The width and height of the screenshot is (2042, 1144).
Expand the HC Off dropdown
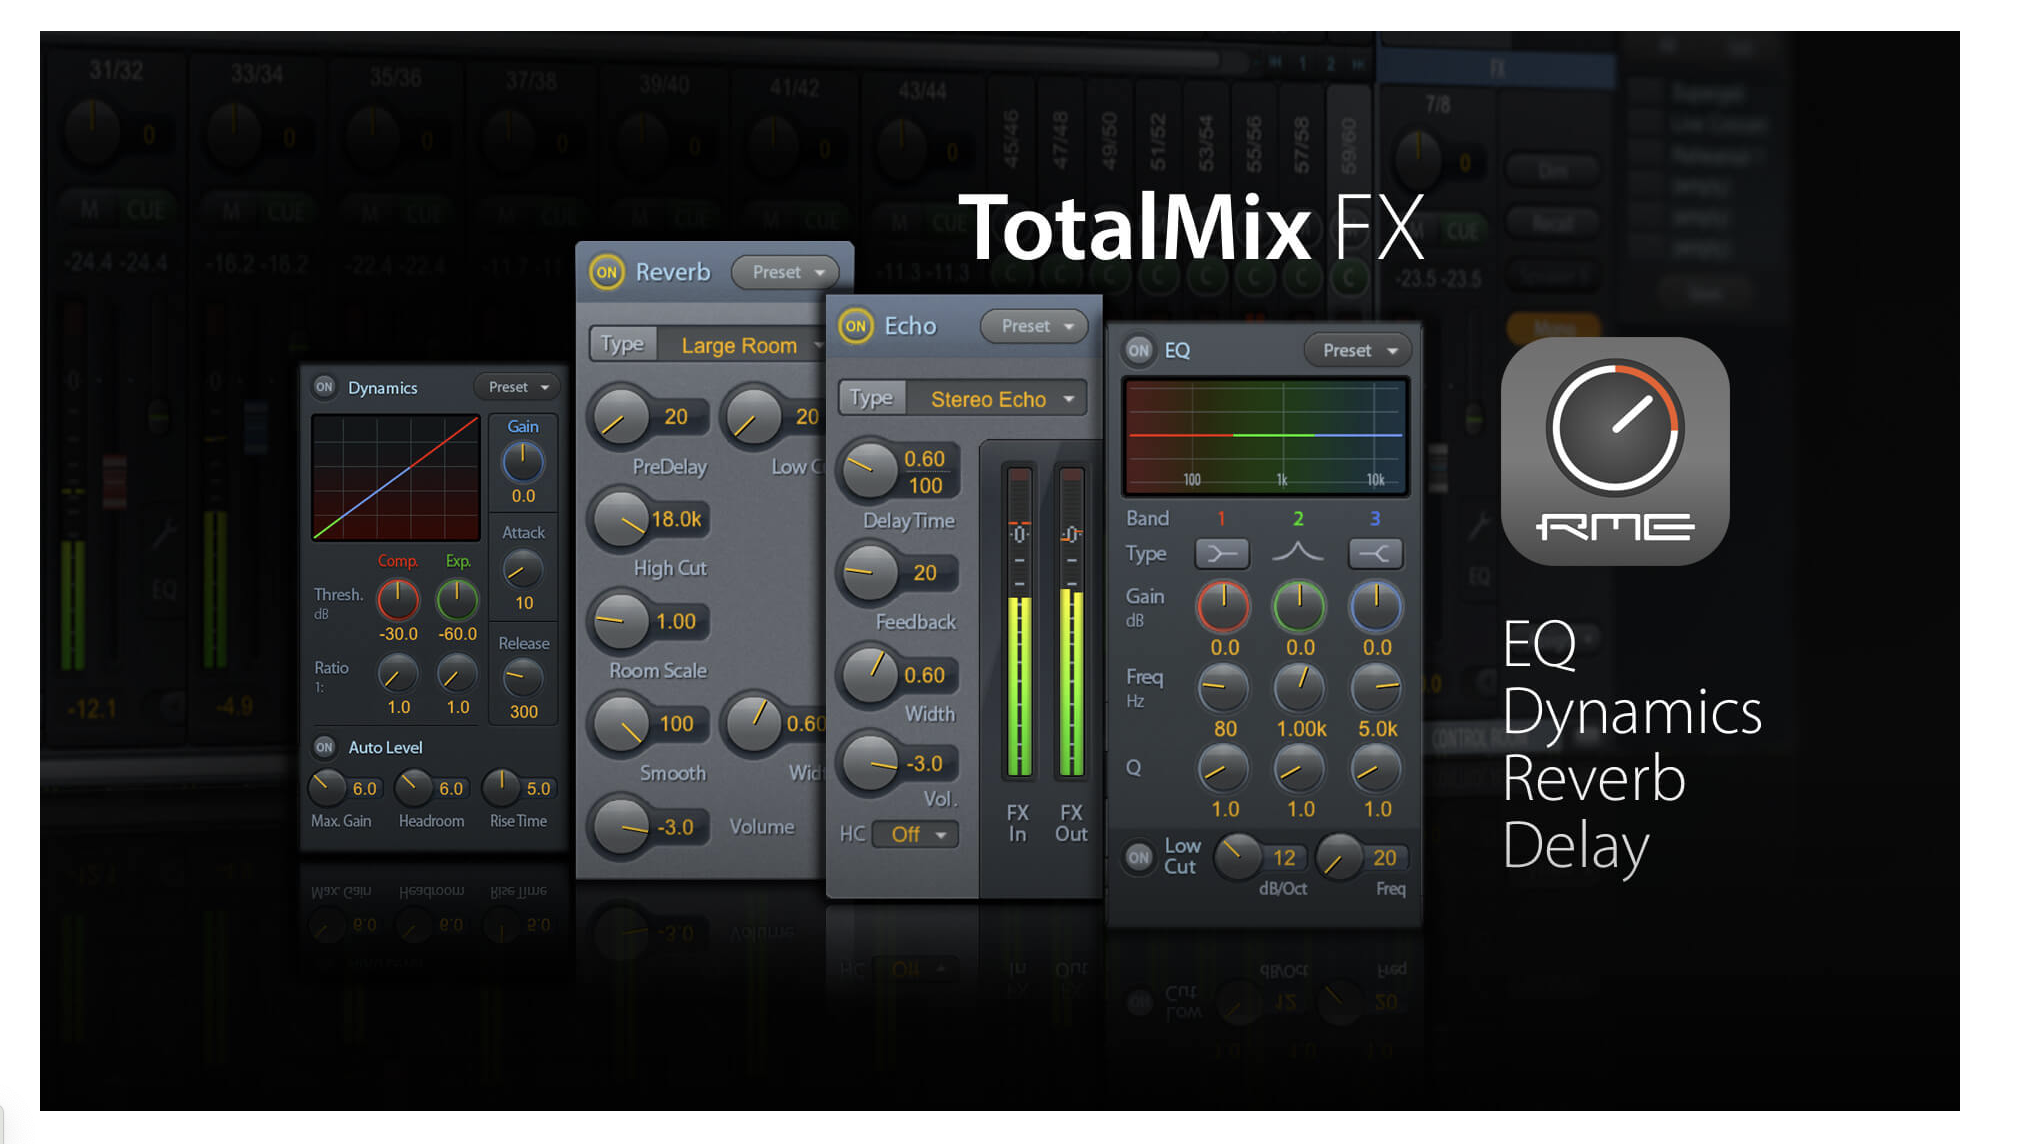pyautogui.click(x=916, y=834)
